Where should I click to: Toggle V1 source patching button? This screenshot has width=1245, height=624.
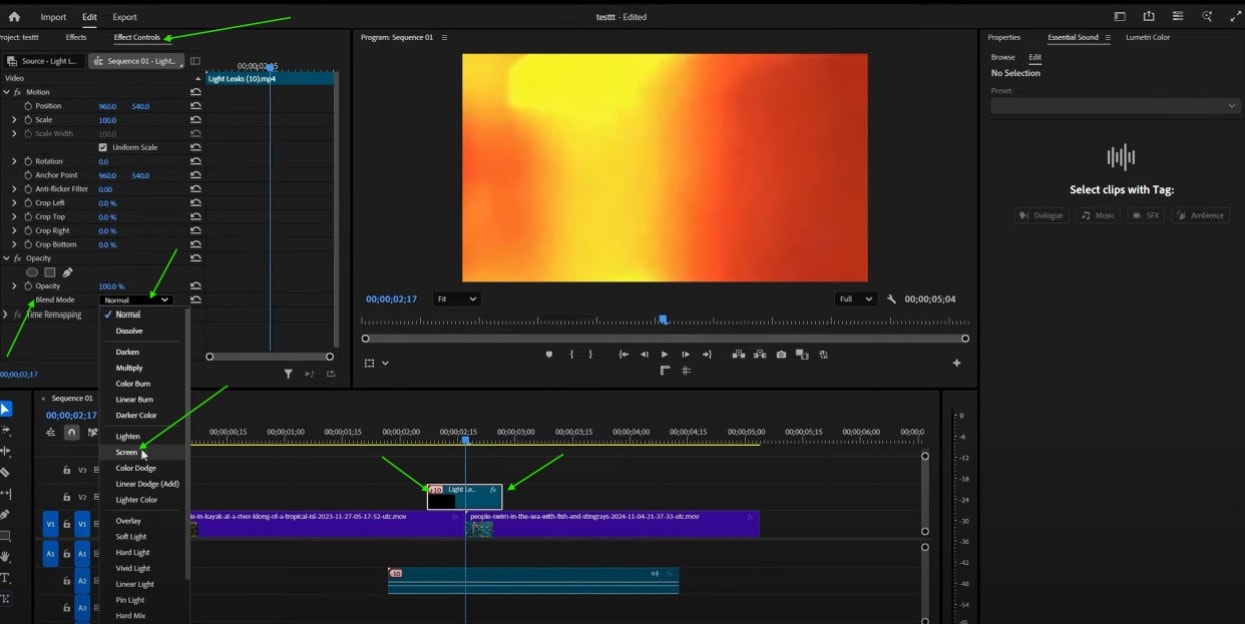50,523
